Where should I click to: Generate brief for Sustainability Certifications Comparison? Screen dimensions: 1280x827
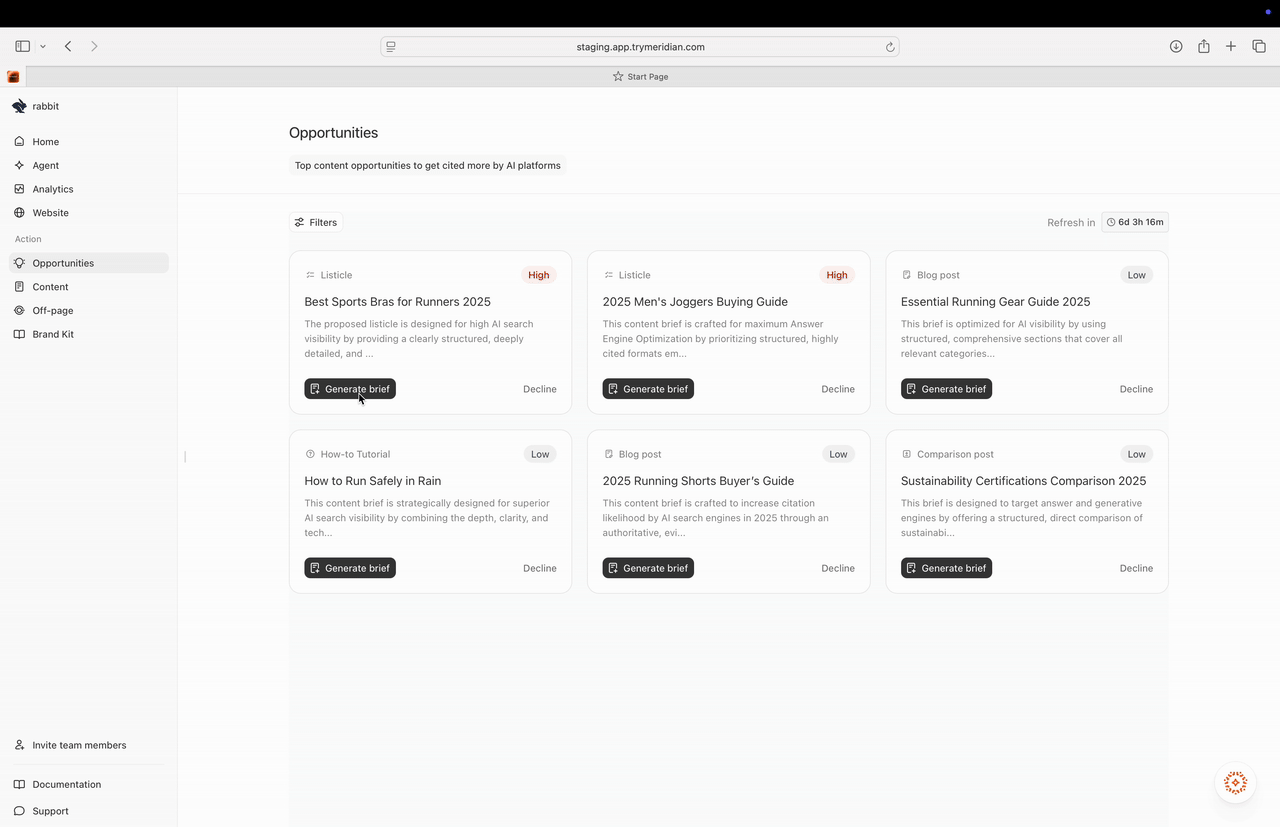pyautogui.click(x=946, y=568)
